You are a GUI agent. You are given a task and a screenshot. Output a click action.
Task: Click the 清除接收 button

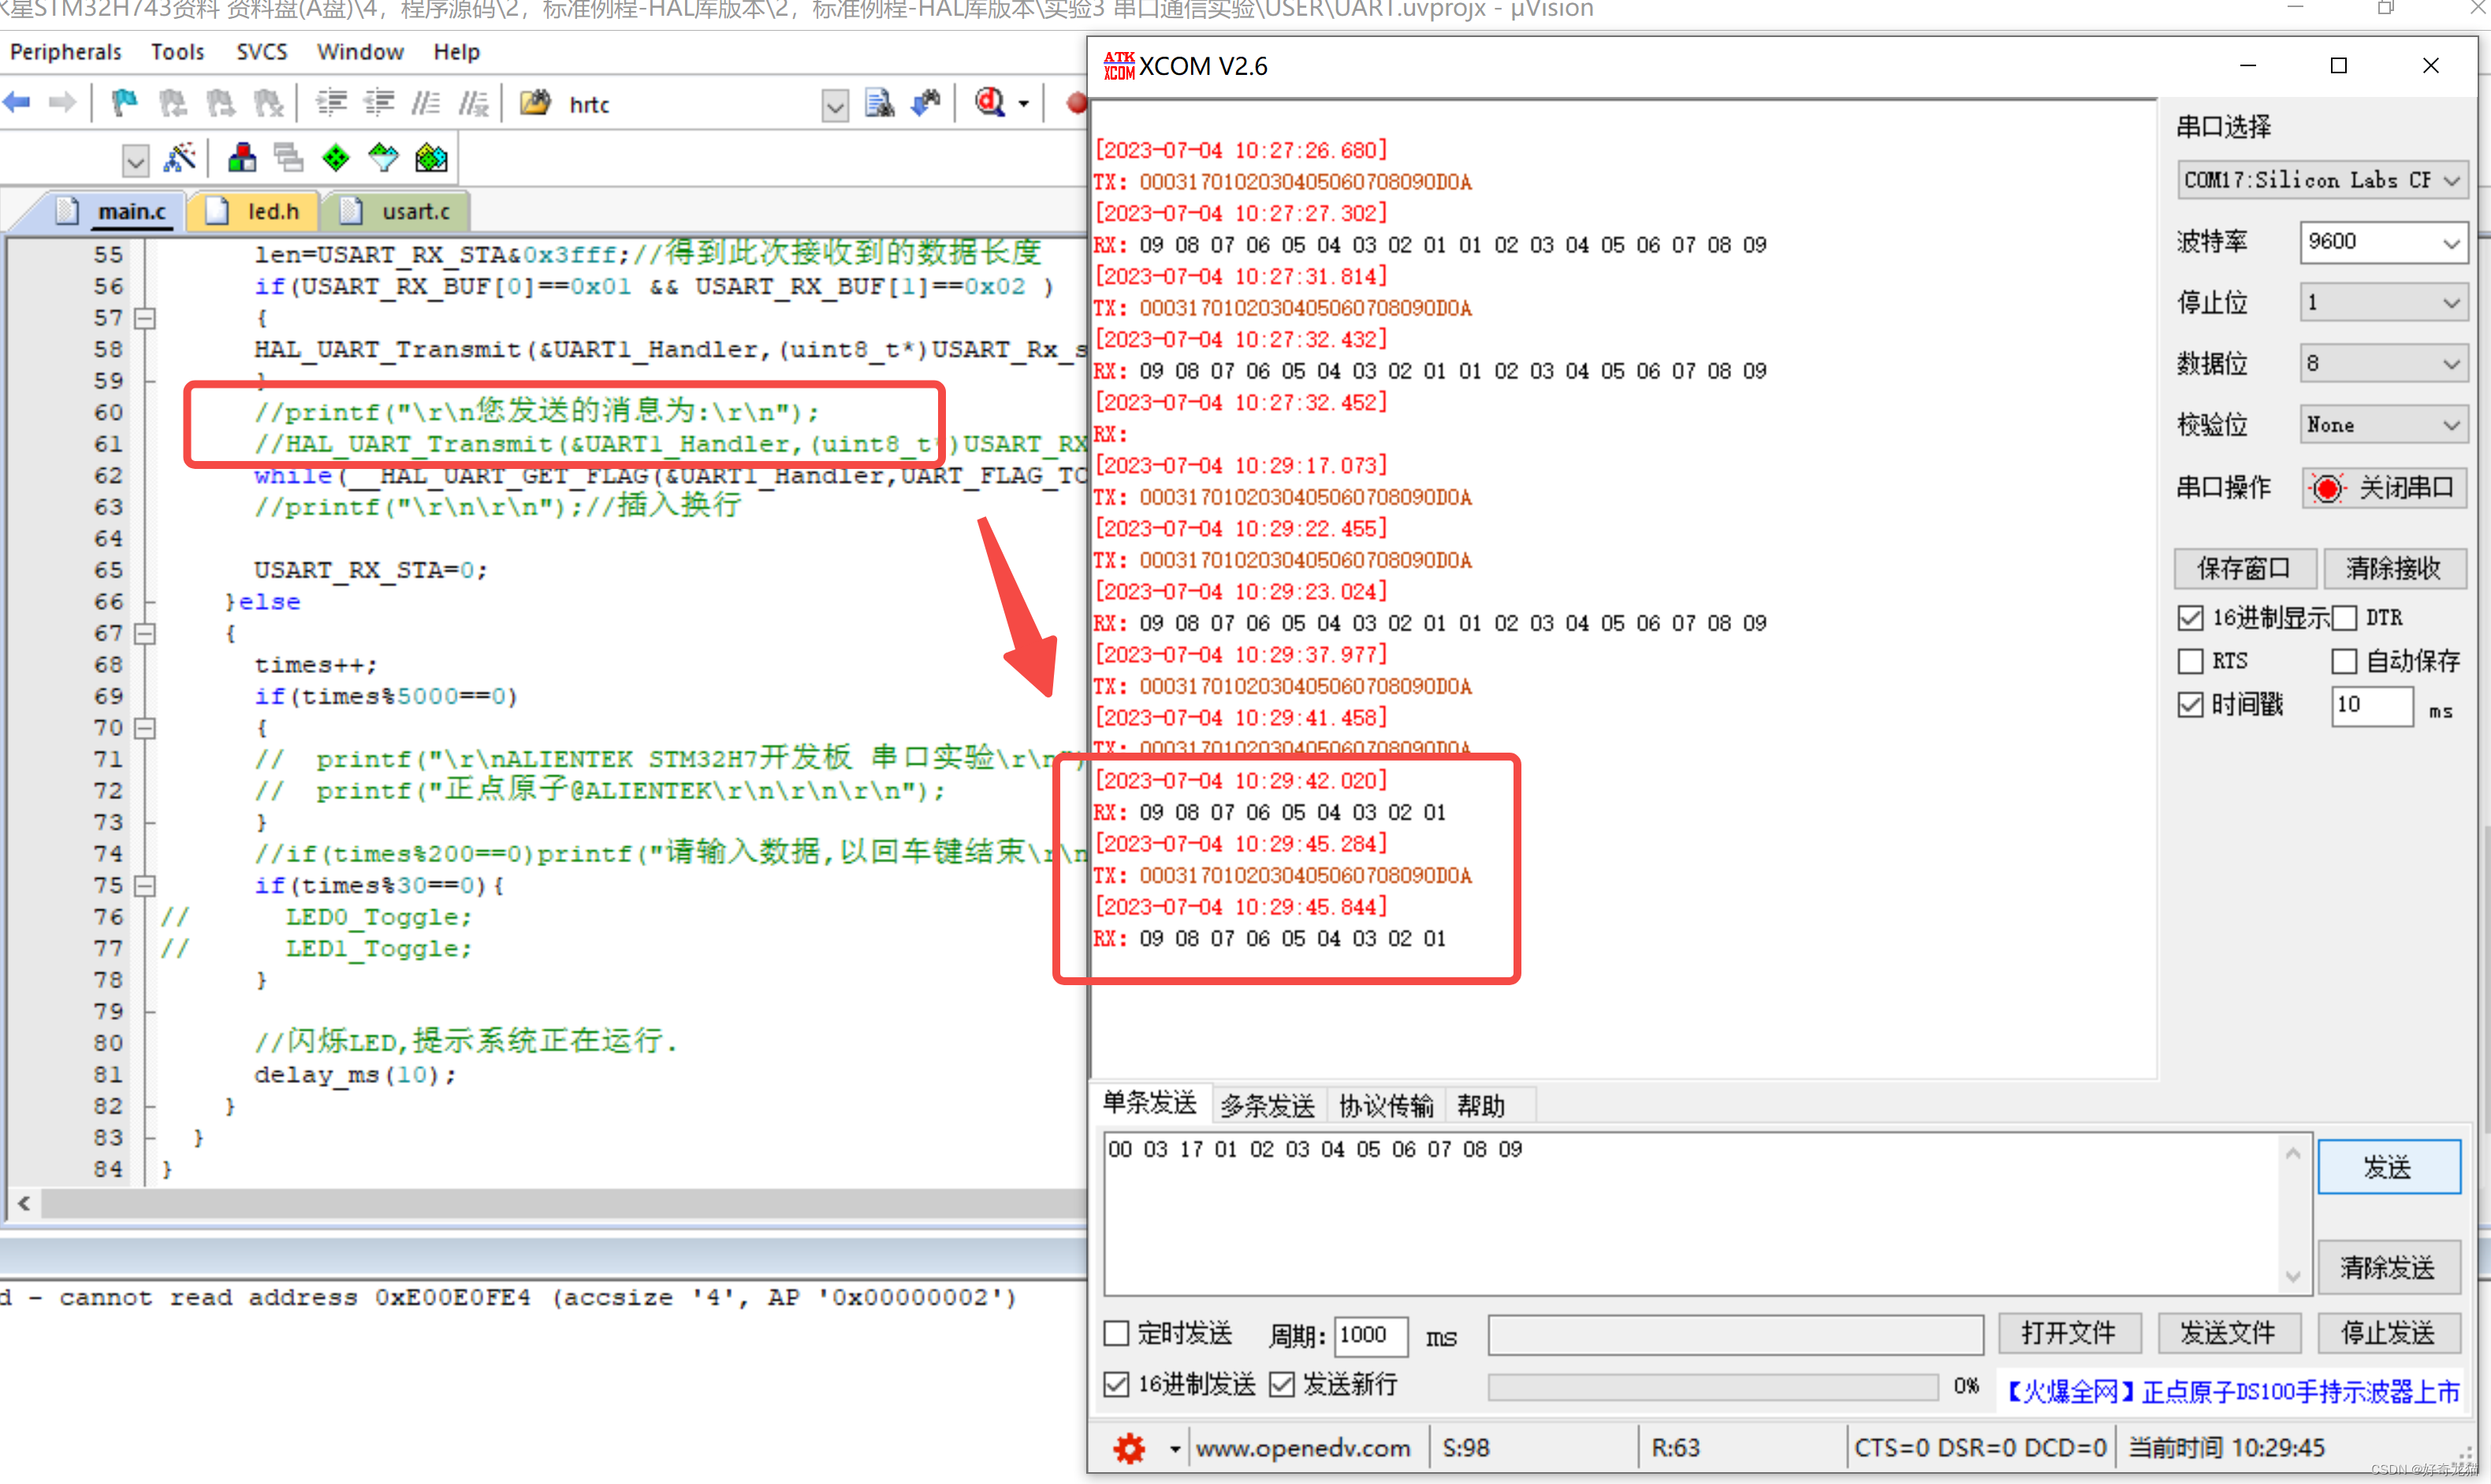(2394, 568)
